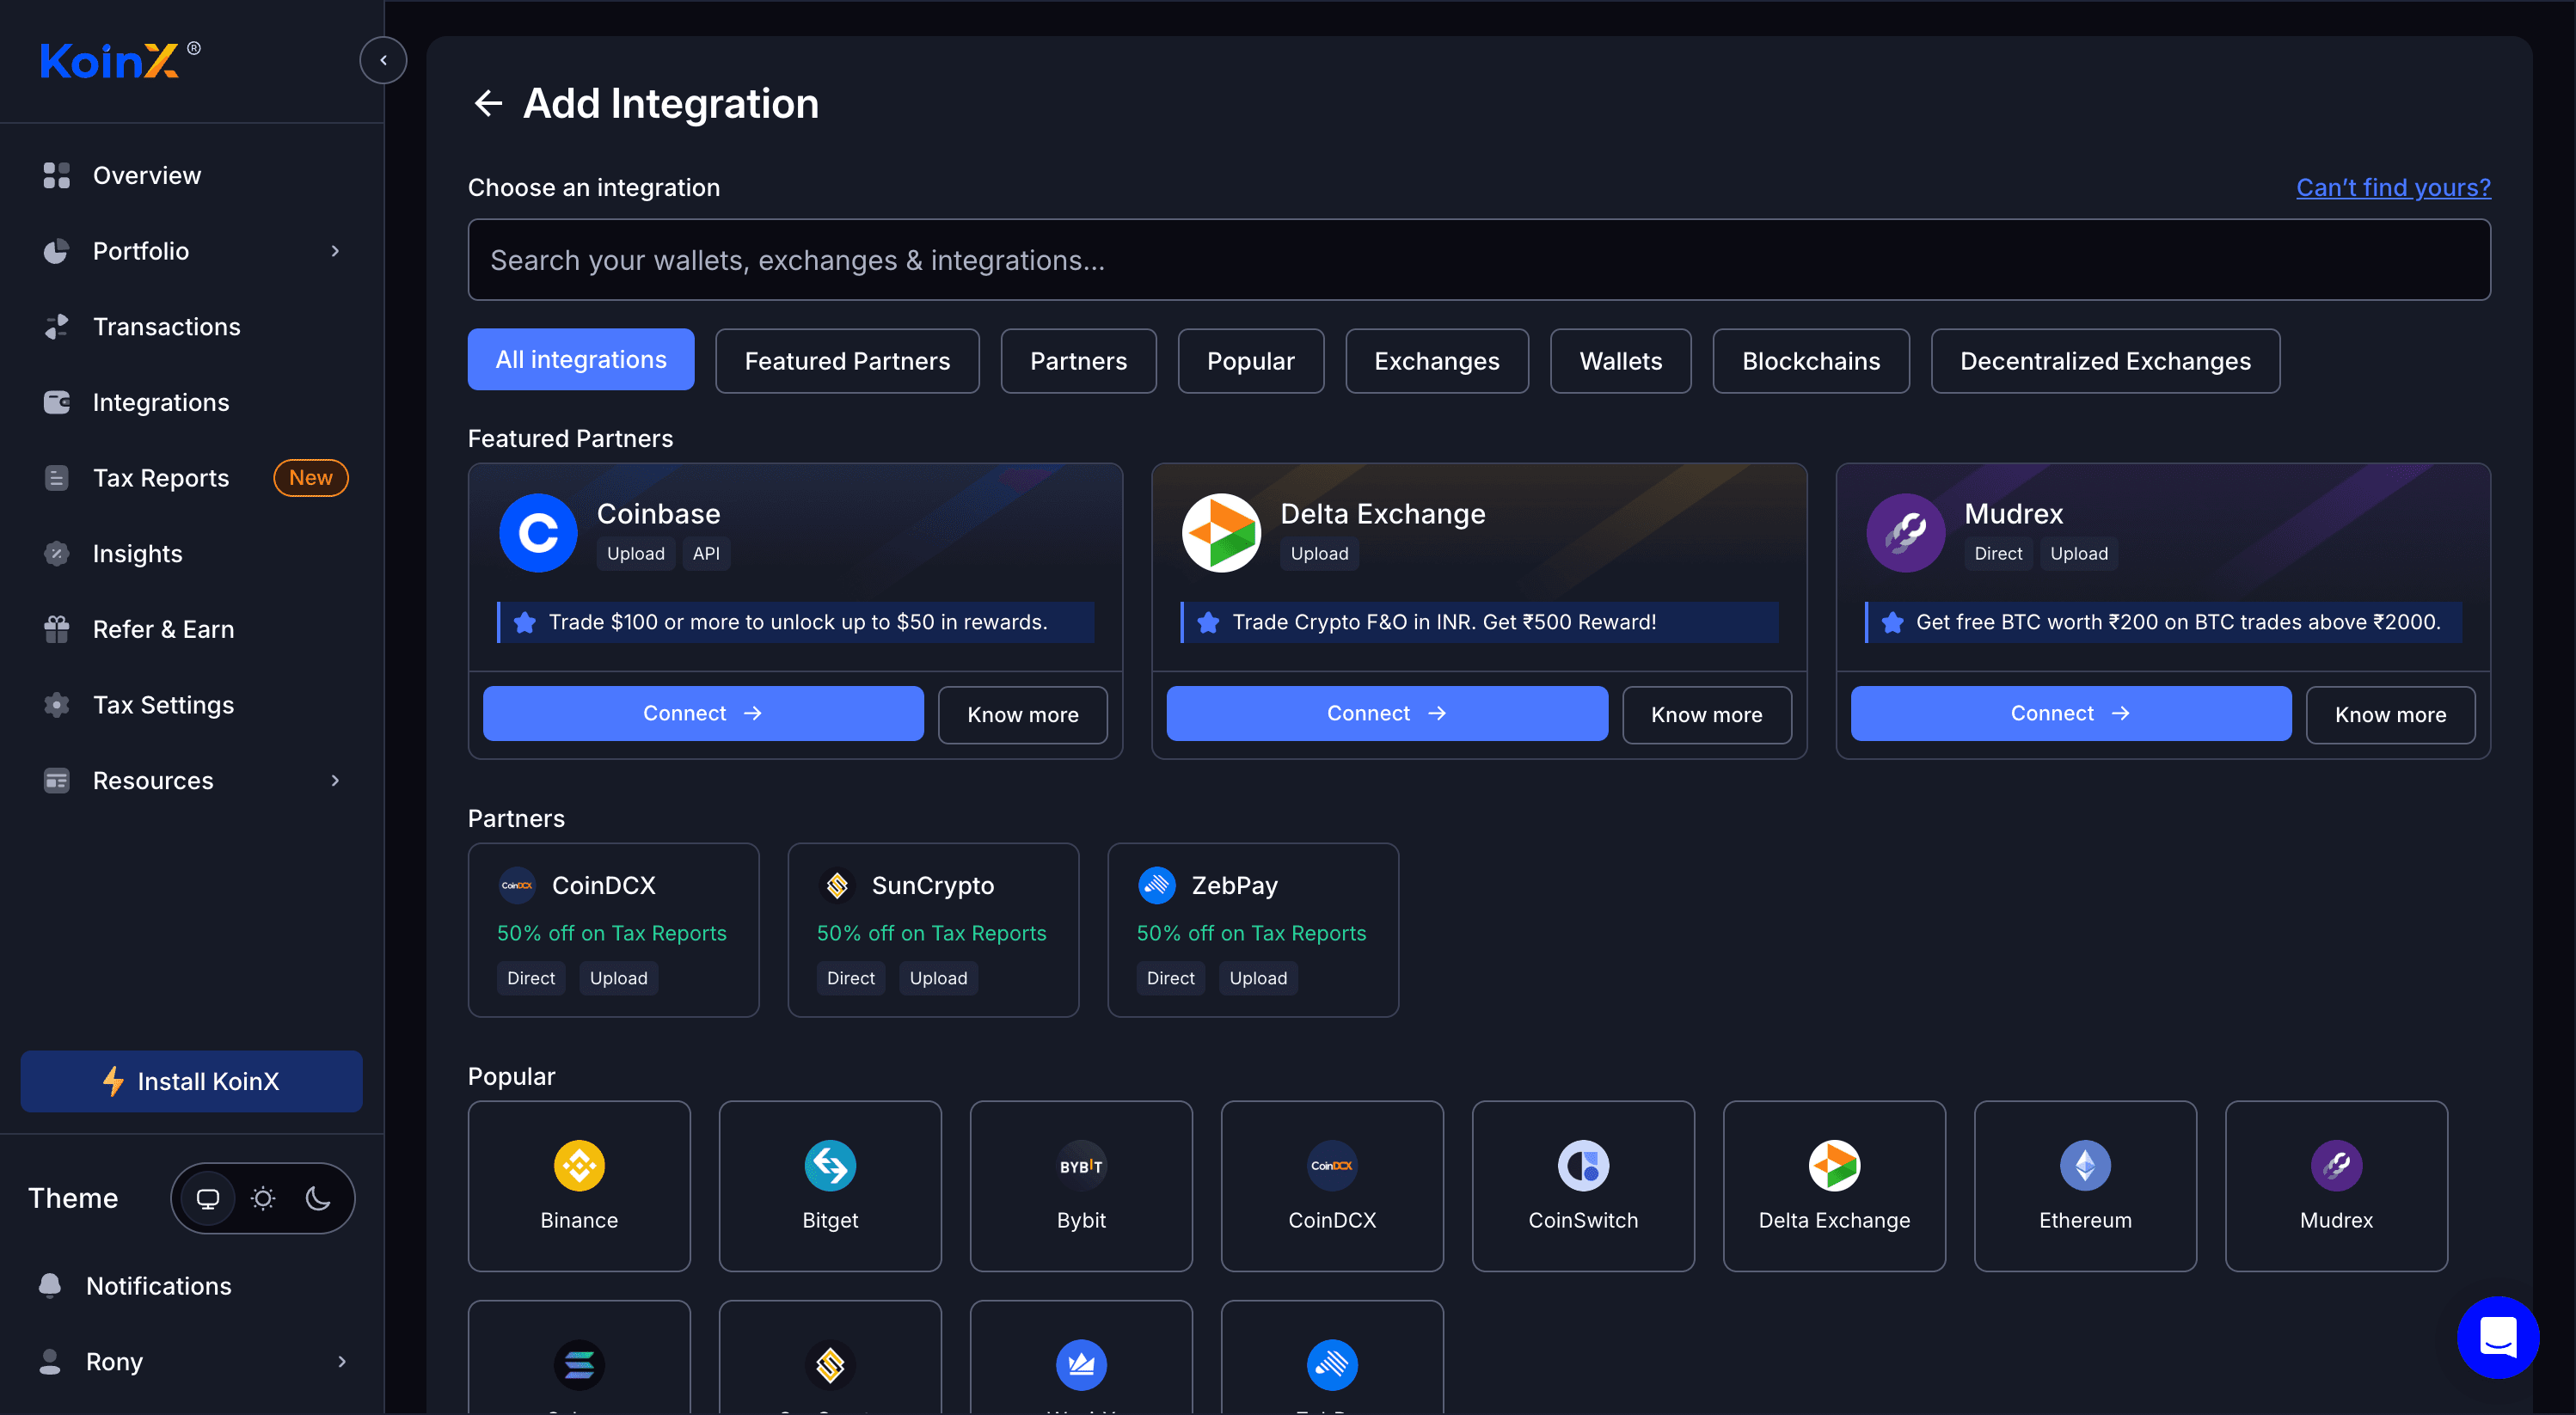Screen dimensions: 2576x1415
Task: Click the Ethereum icon in Popular
Action: tap(2085, 1165)
